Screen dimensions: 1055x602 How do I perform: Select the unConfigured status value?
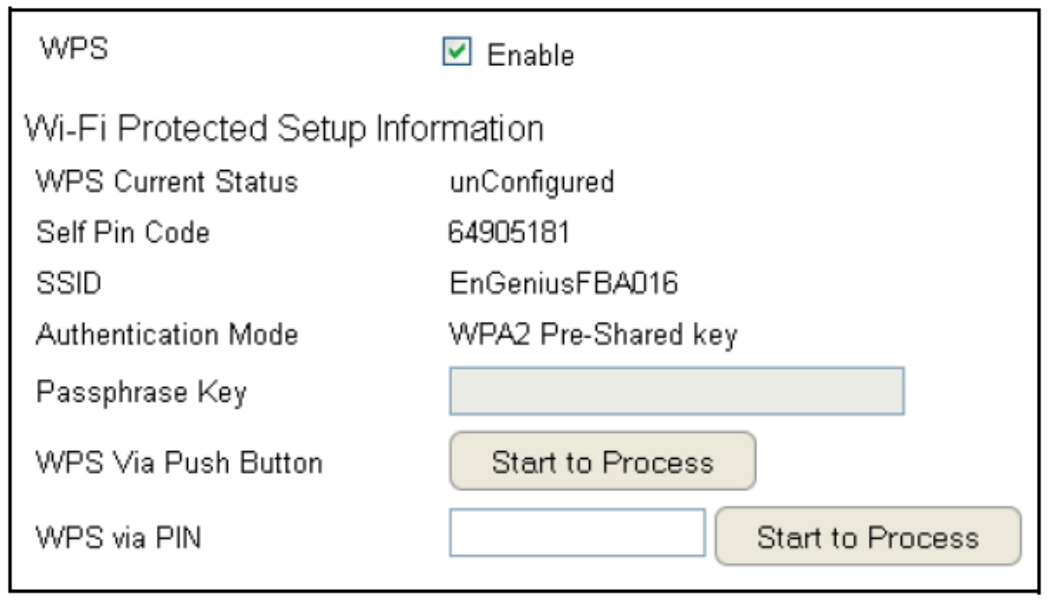[x=531, y=183]
